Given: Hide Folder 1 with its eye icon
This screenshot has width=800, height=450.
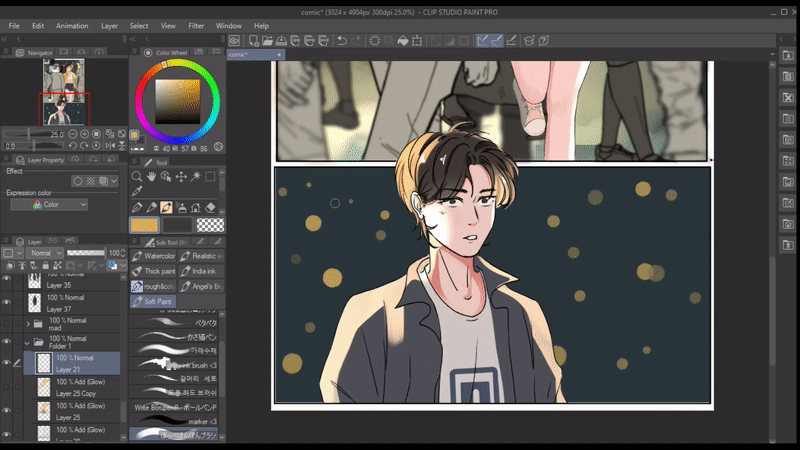Looking at the screenshot, I should [7, 341].
